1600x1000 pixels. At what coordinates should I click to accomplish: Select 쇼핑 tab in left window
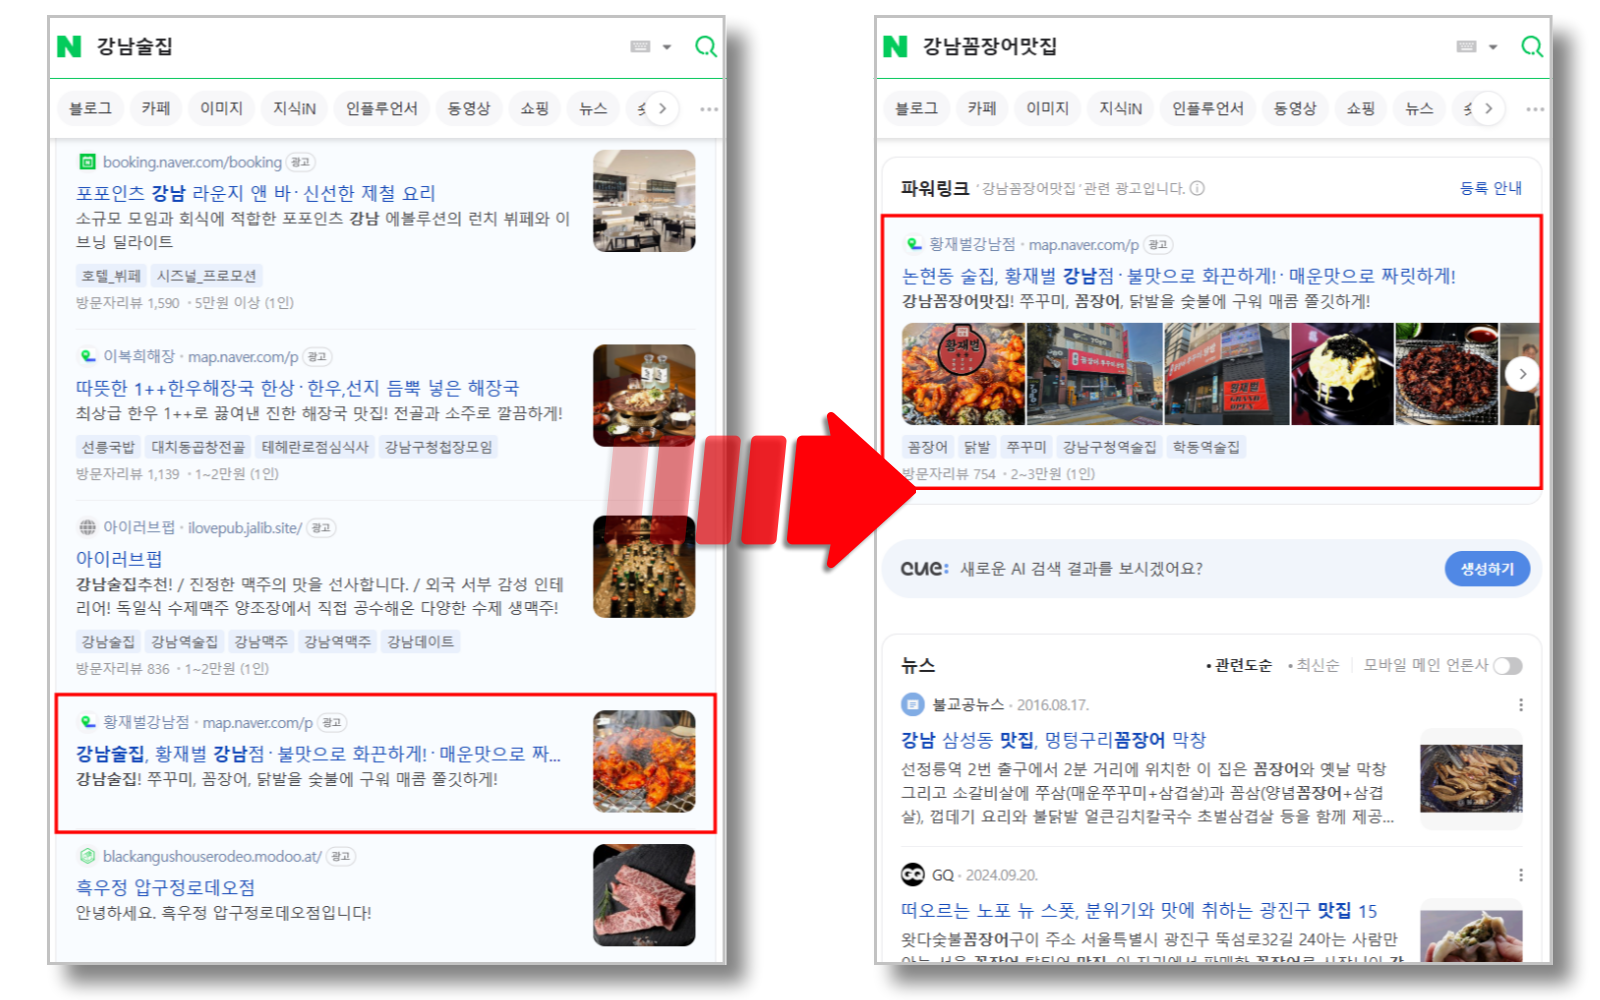[535, 108]
